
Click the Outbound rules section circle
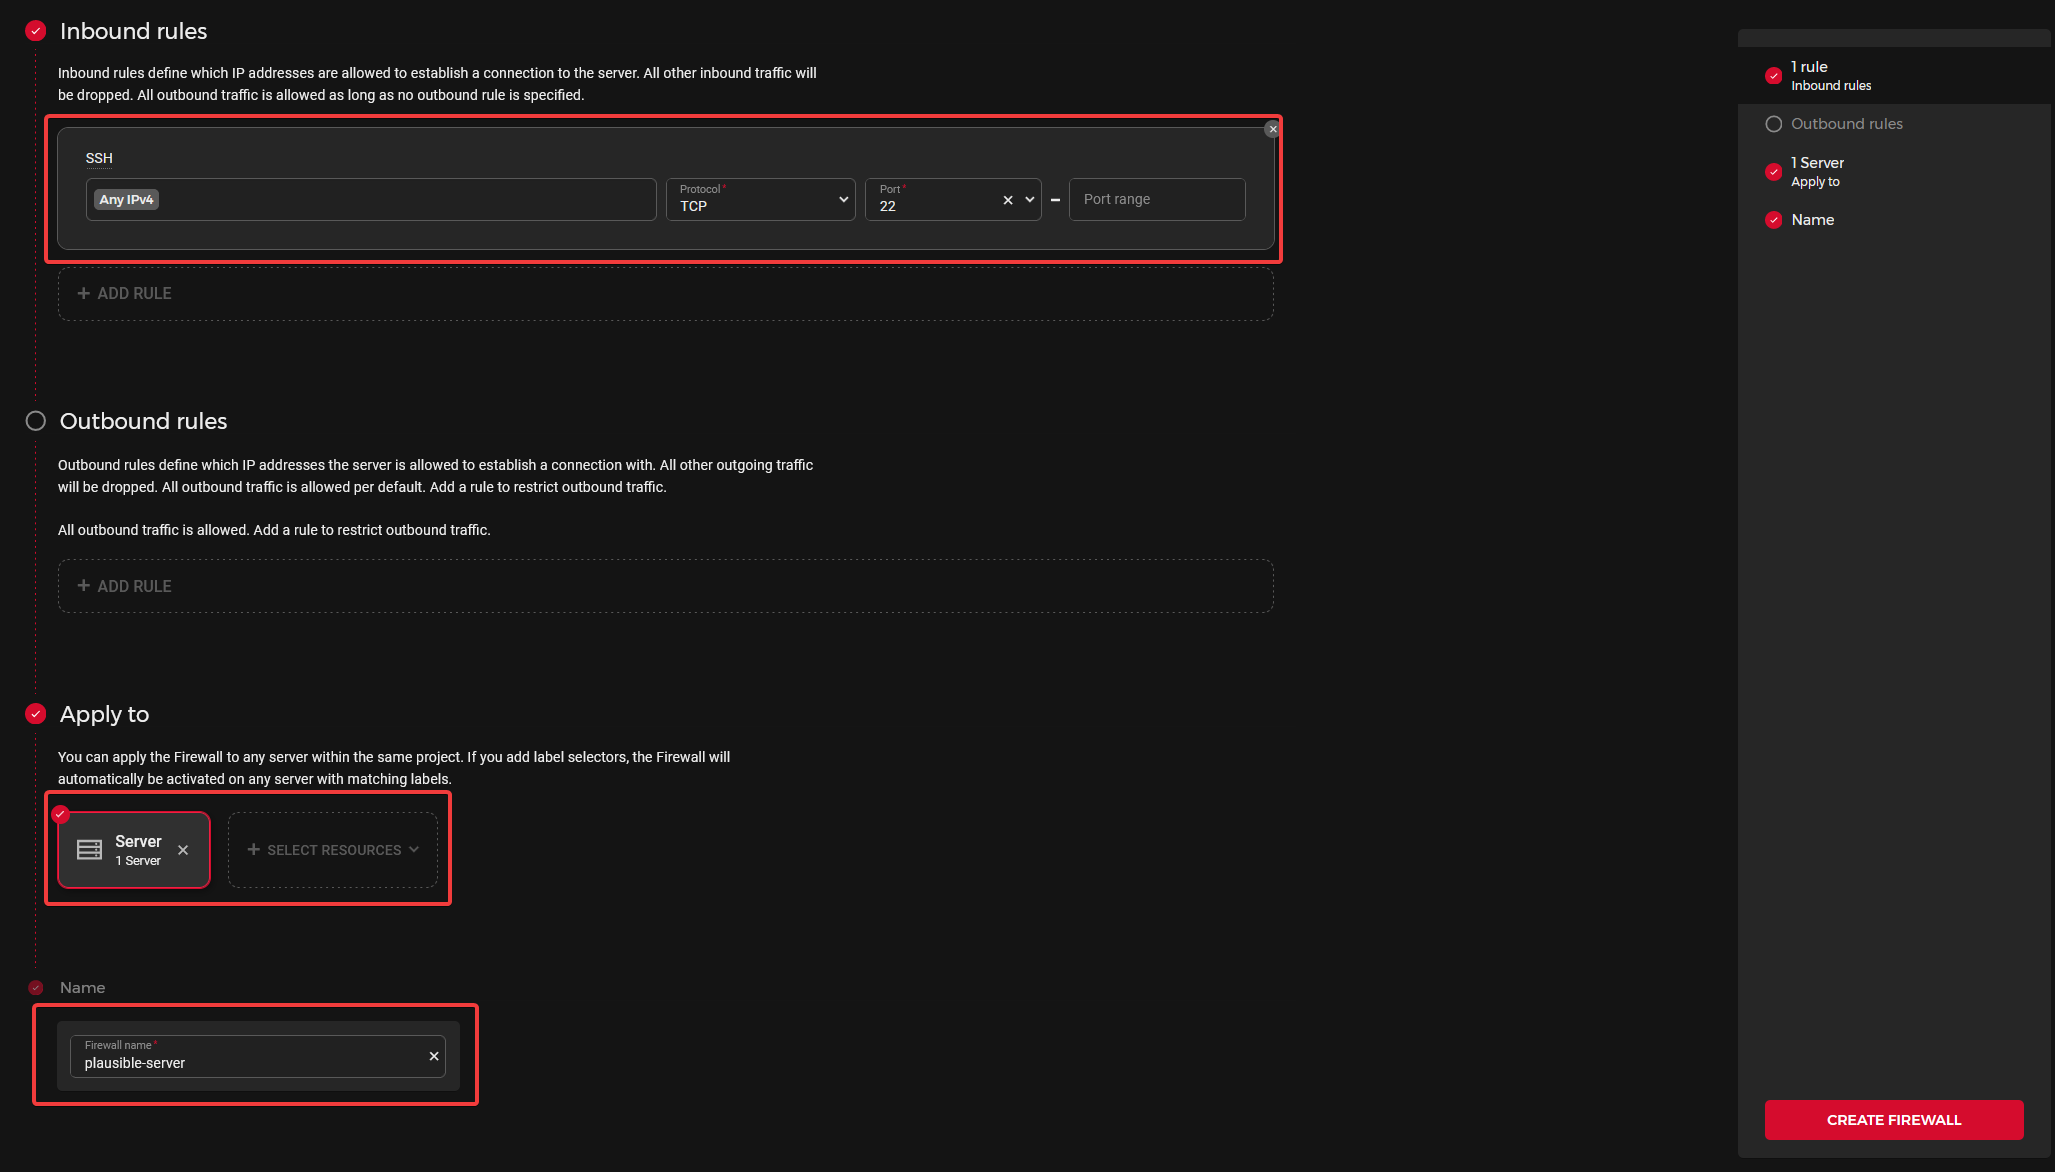coord(36,421)
